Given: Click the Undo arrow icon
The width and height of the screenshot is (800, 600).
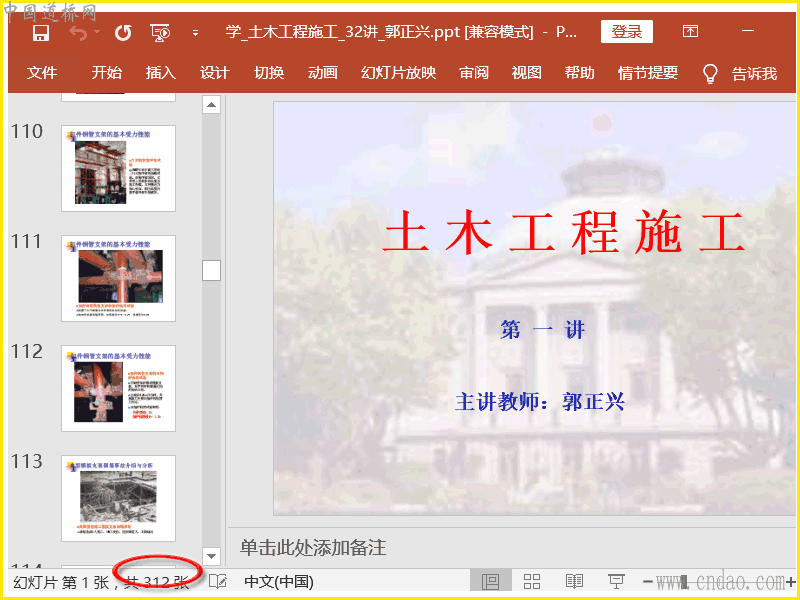Looking at the screenshot, I should [x=78, y=33].
